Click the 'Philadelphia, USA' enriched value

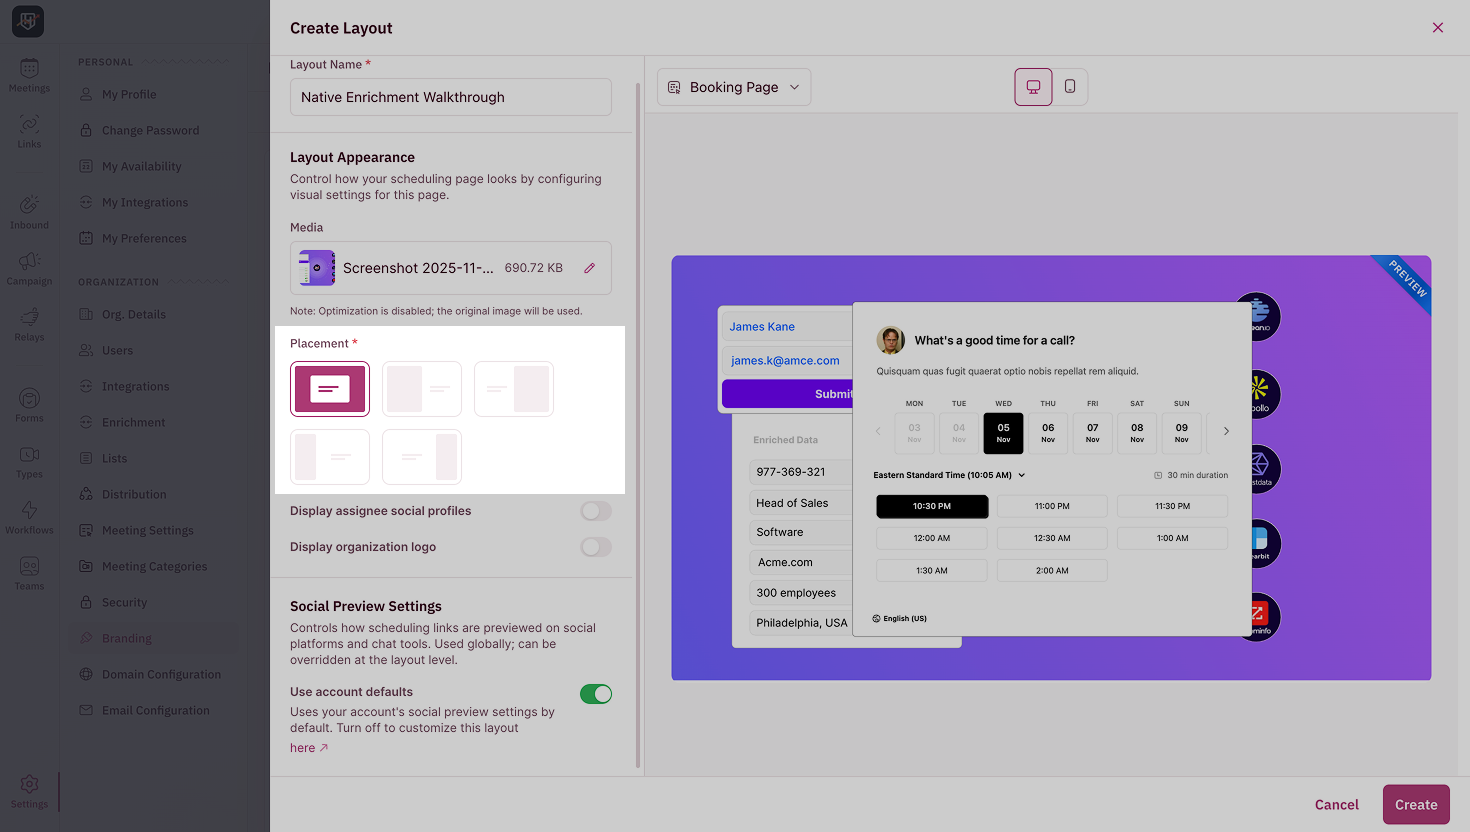coord(800,623)
